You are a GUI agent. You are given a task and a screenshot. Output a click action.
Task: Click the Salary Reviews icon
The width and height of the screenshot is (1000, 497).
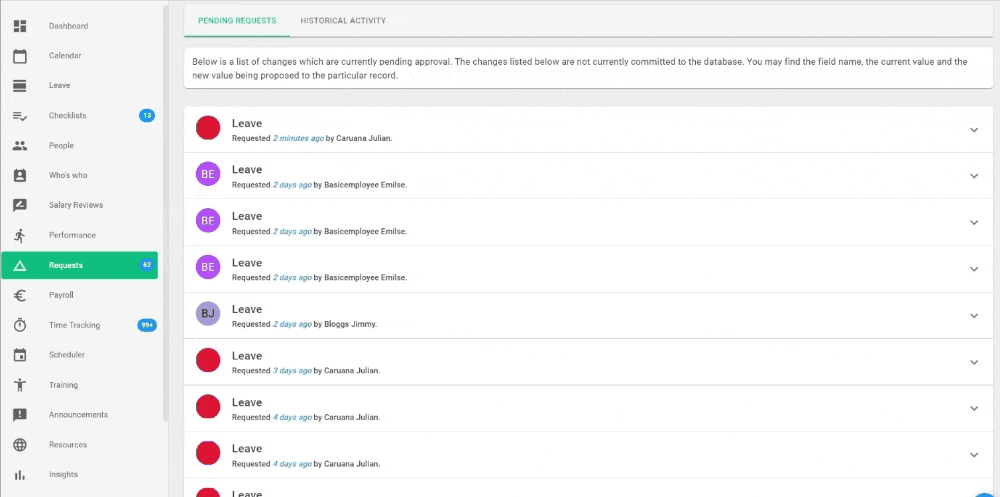(20, 205)
